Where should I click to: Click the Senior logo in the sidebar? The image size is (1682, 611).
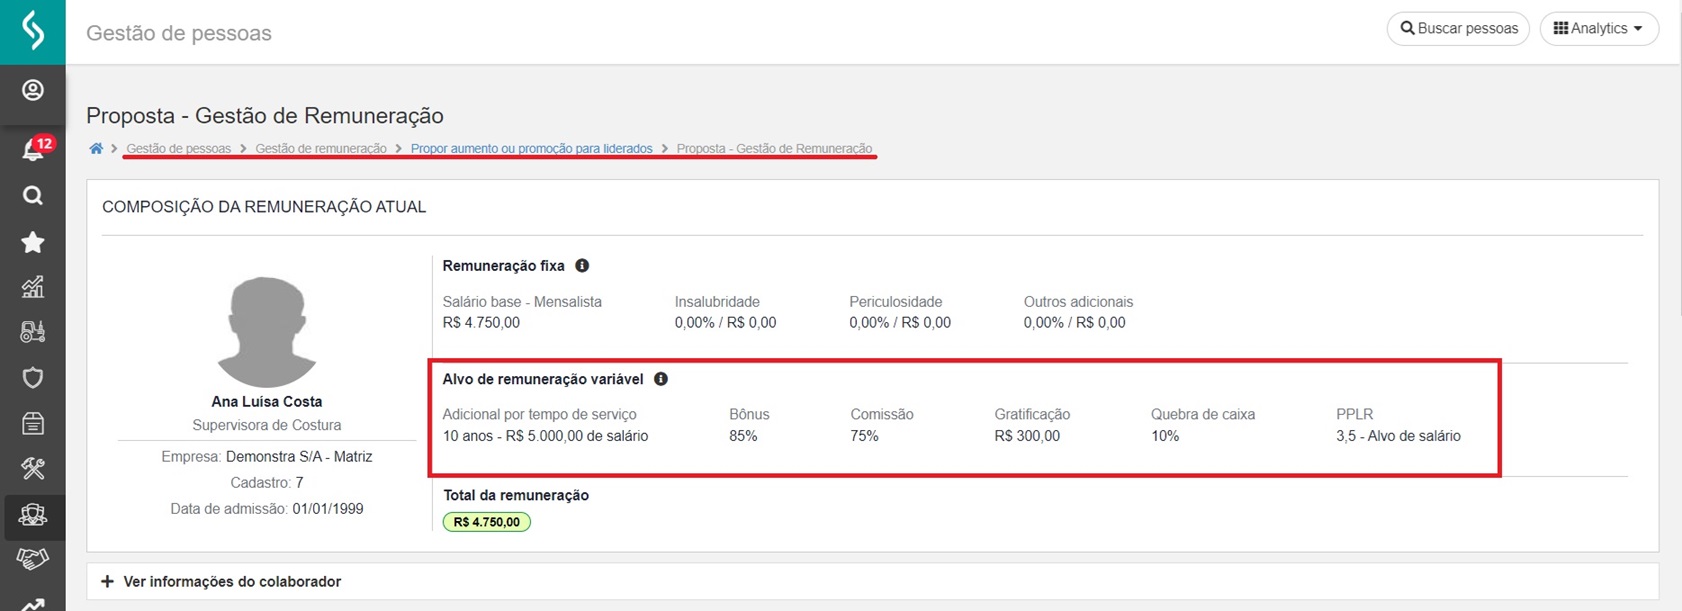pos(33,31)
